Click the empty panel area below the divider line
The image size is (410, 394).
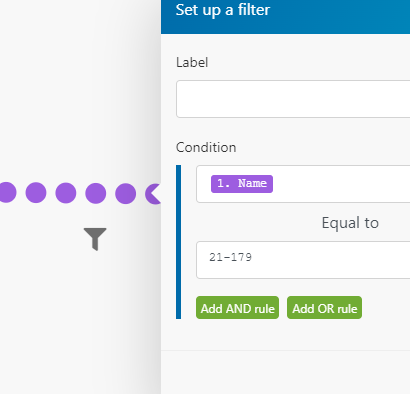285,372
